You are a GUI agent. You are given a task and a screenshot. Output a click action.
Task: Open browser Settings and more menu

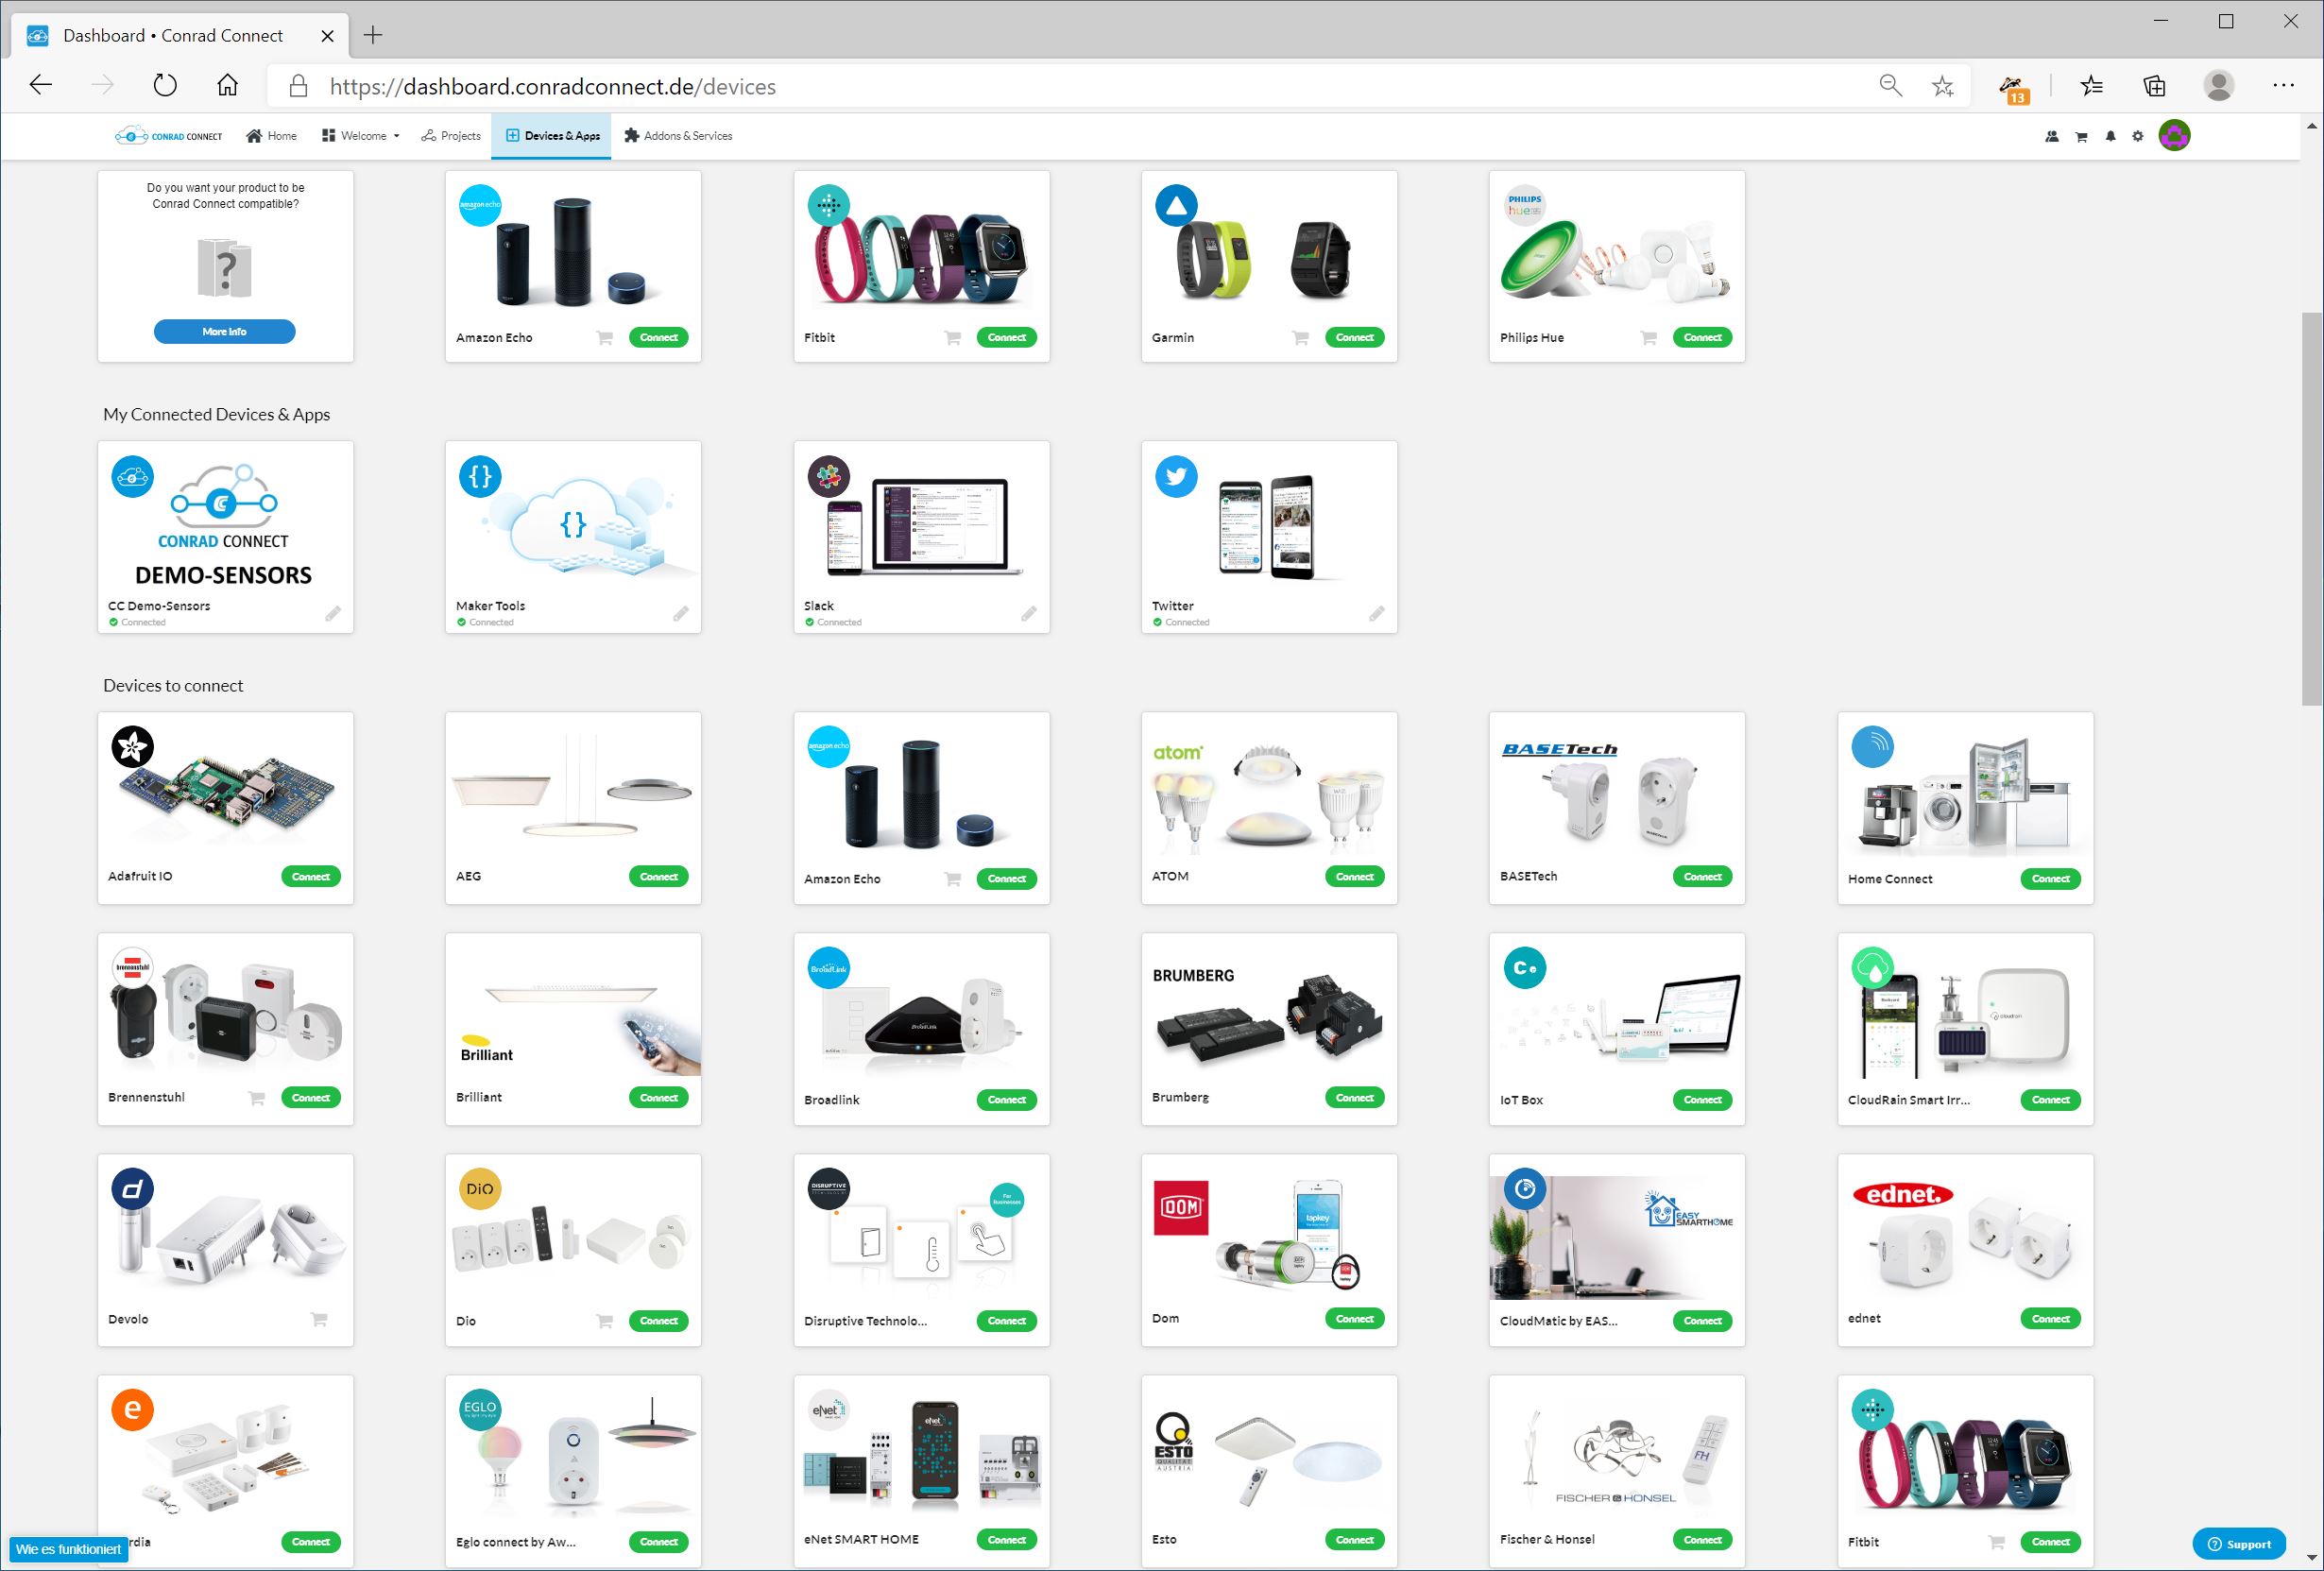point(2283,86)
